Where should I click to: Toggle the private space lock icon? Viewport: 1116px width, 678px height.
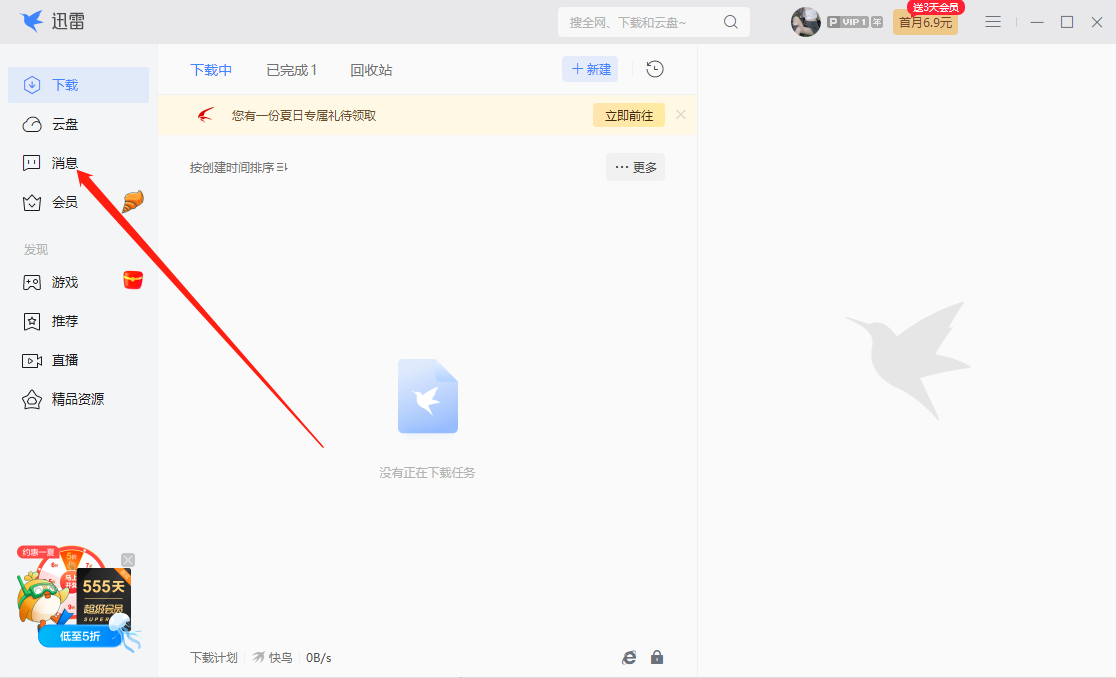(x=657, y=657)
